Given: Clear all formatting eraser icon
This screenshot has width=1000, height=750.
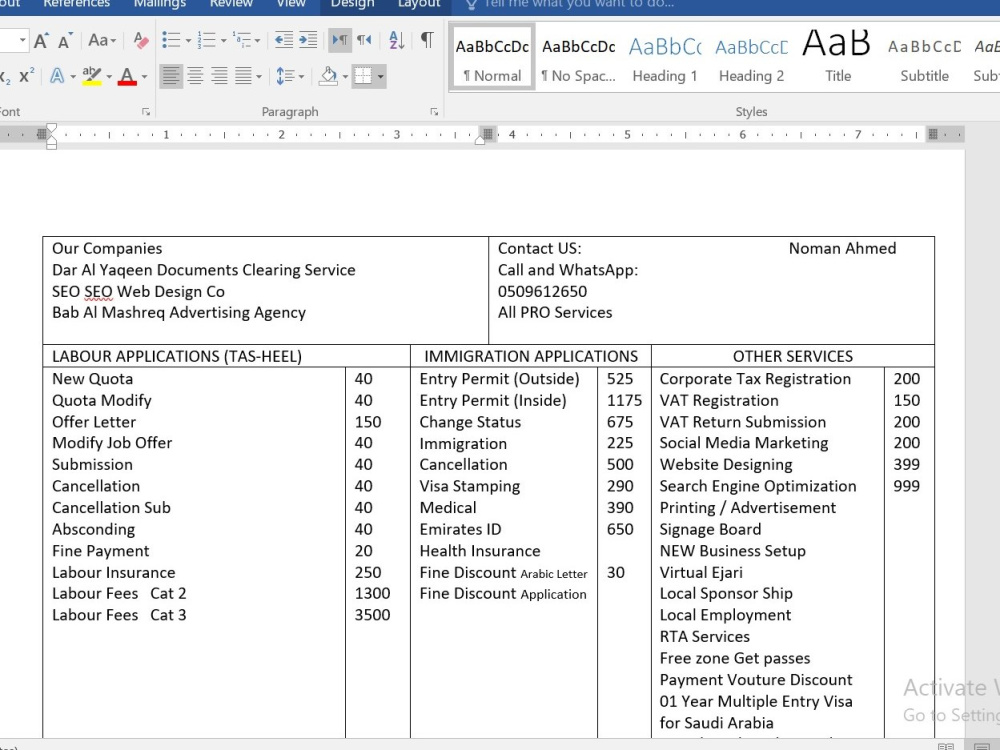Looking at the screenshot, I should point(141,41).
